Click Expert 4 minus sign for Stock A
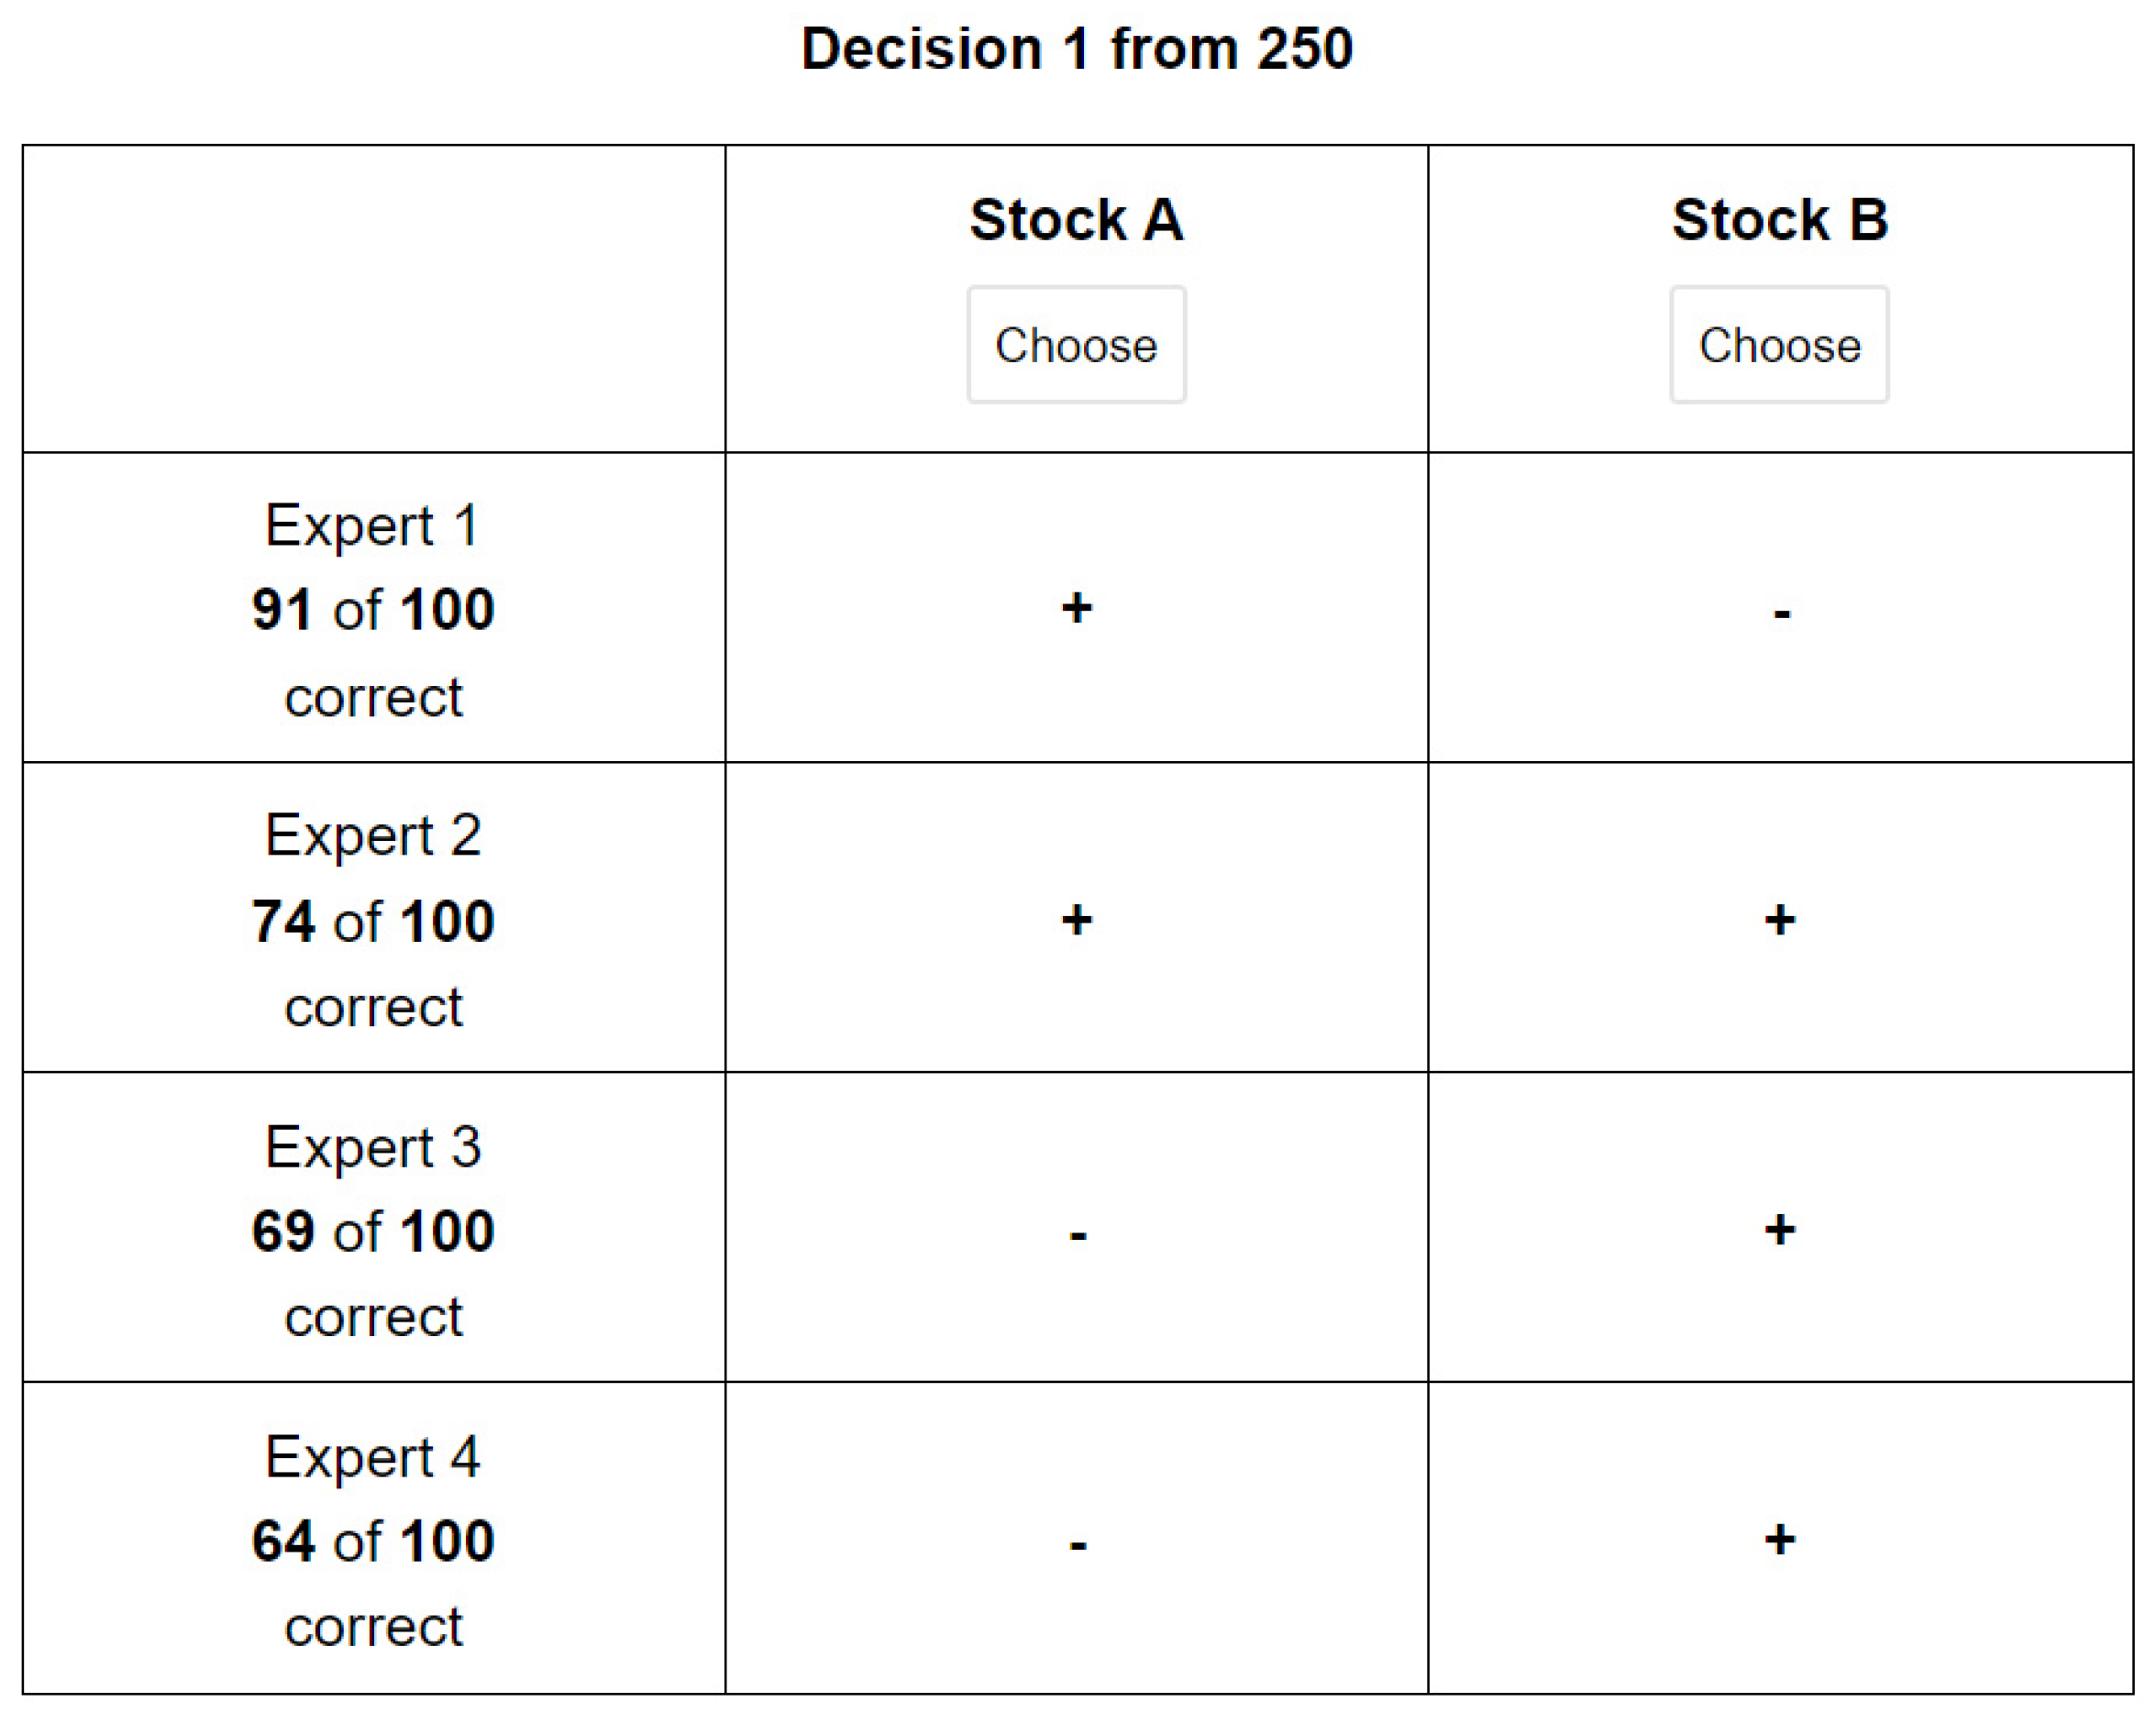 coord(1078,1546)
